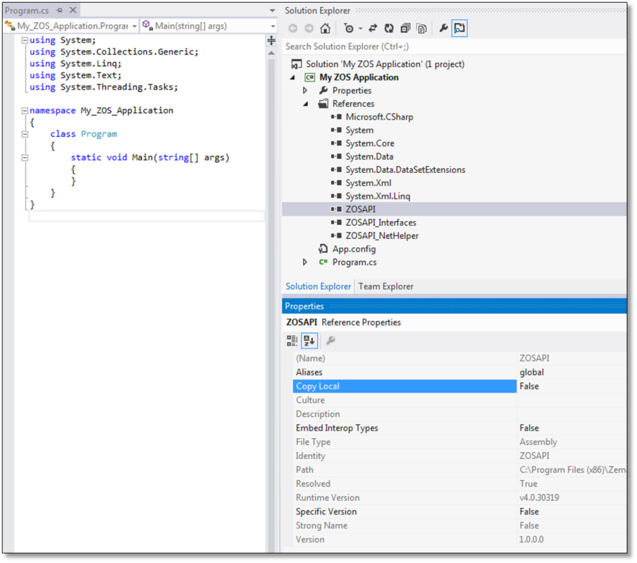Select the Specific Version property
Viewport: 637px width, 563px height.
tap(326, 512)
